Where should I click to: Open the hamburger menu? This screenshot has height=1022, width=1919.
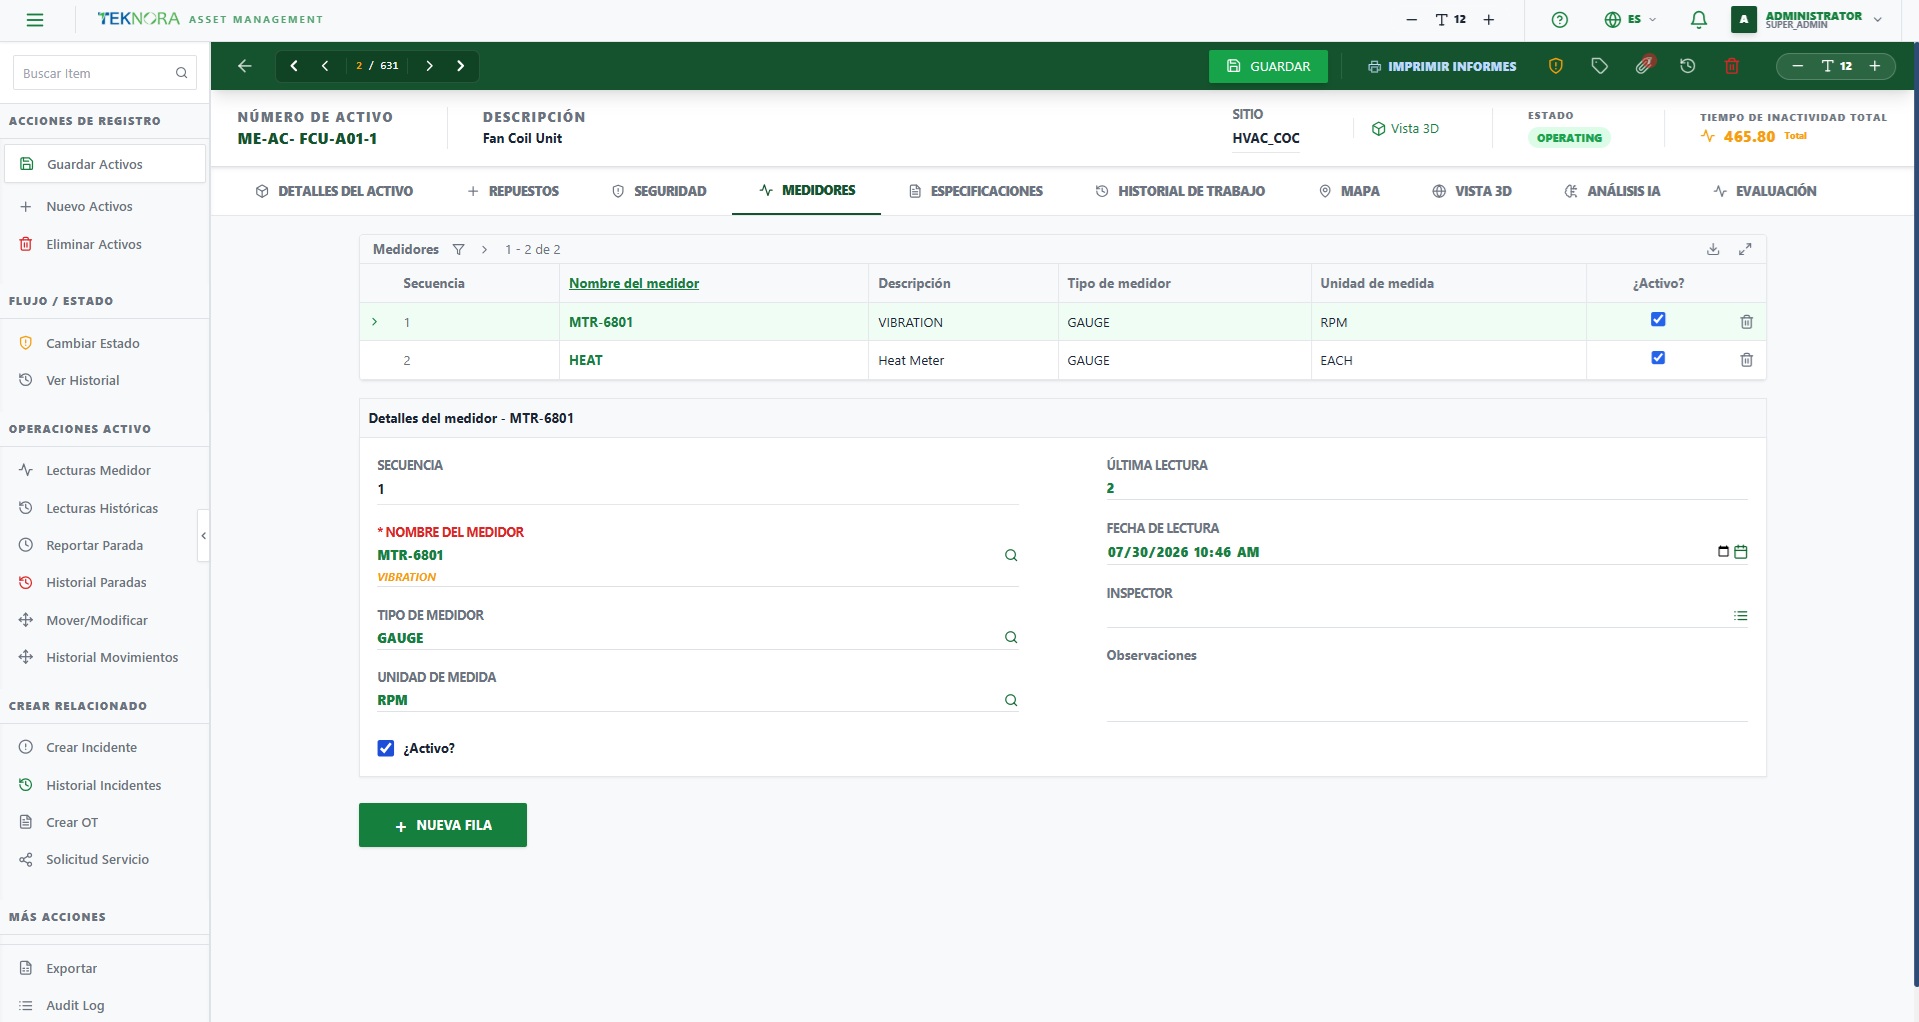pos(35,20)
